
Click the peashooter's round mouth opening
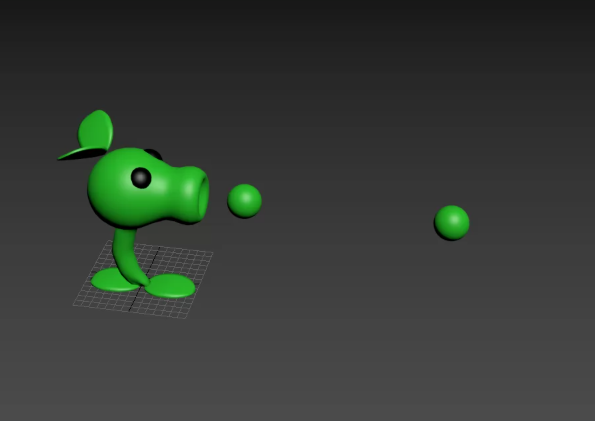tap(204, 196)
